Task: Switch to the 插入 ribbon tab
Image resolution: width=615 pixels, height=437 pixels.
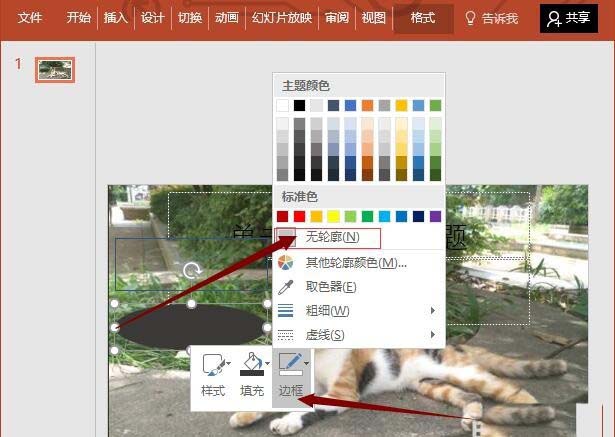Action: click(116, 18)
